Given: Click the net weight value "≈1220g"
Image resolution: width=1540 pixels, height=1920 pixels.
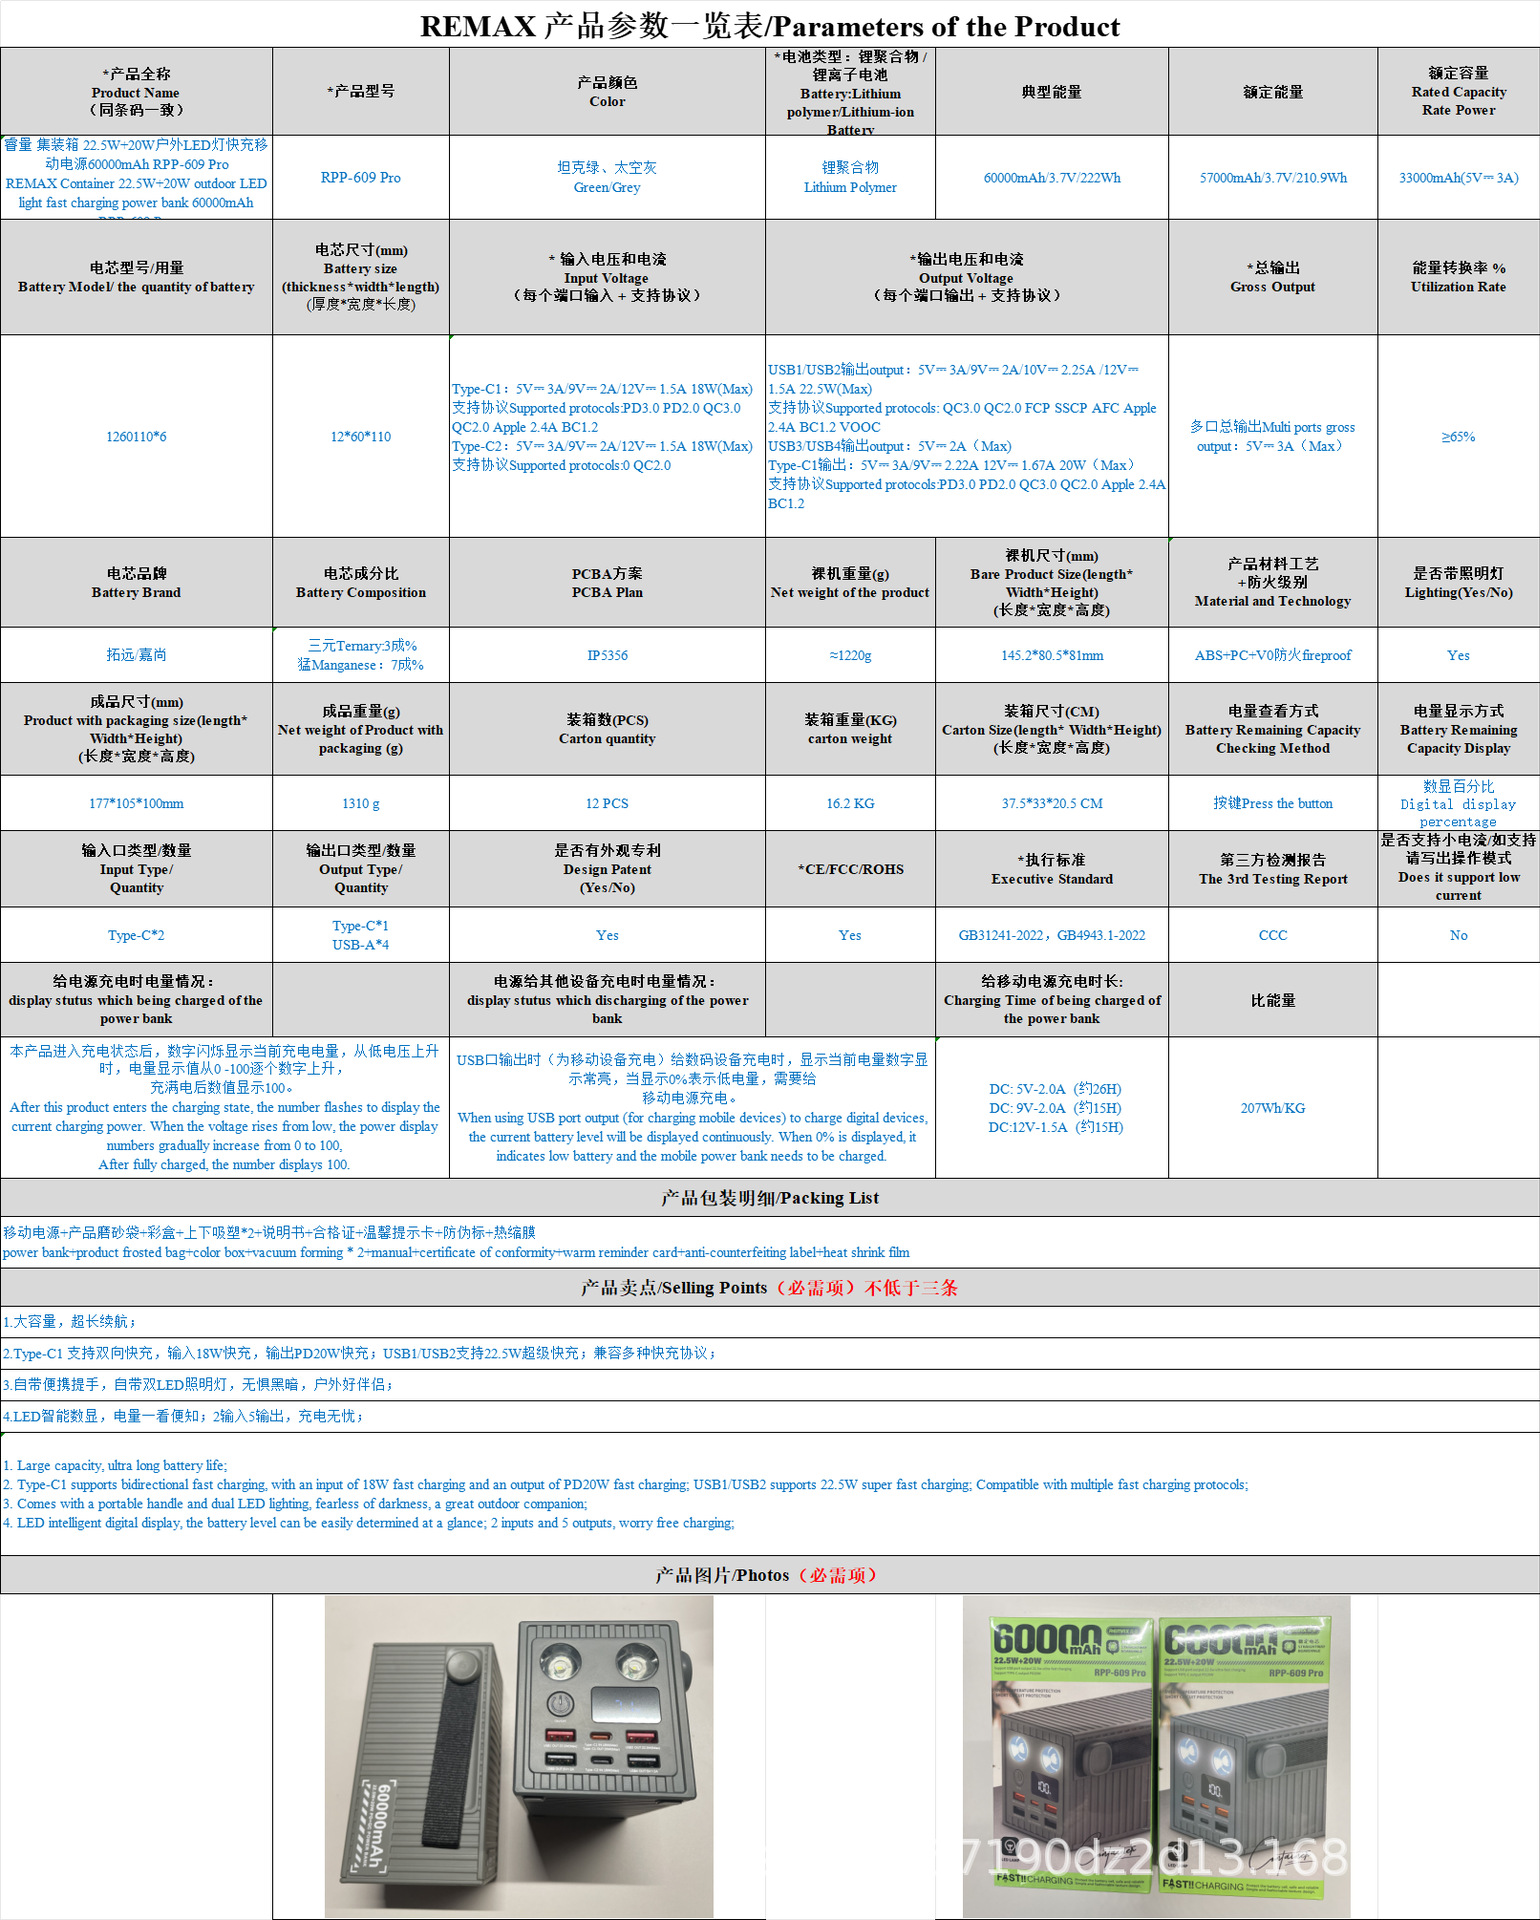Looking at the screenshot, I should (x=850, y=655).
